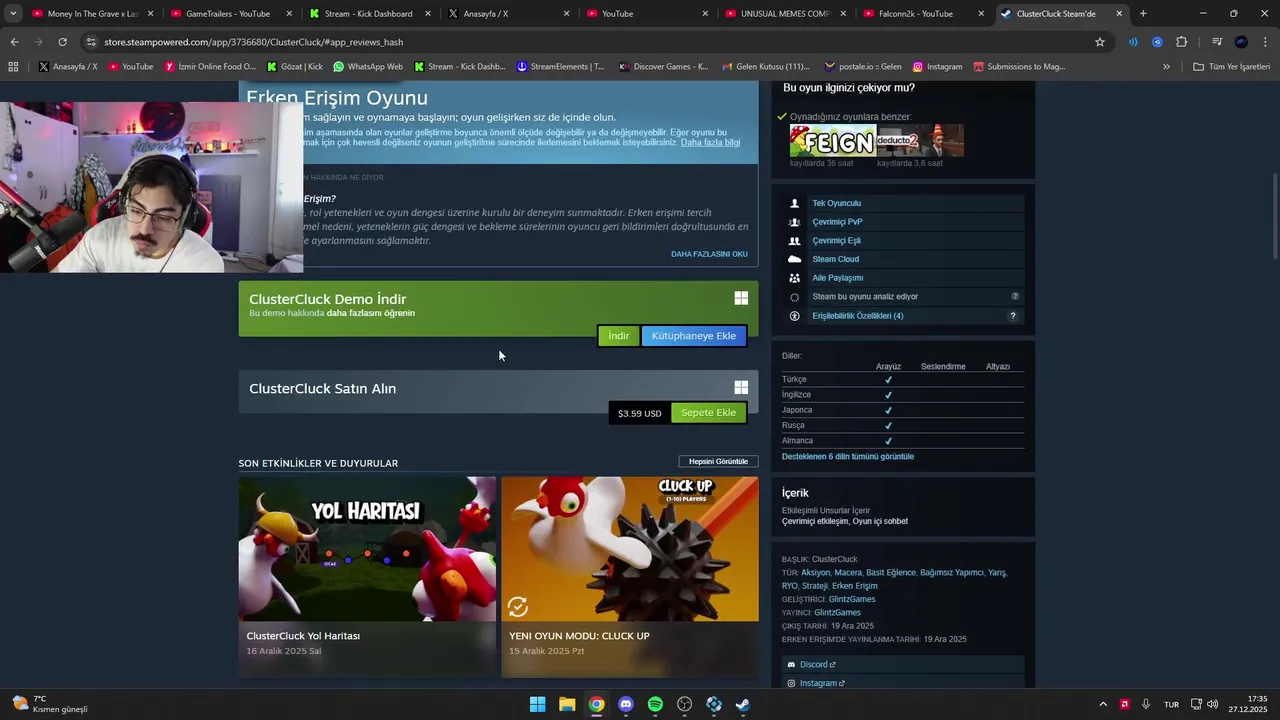Open the Instagram bookmark
This screenshot has height=720, width=1280.
(937, 67)
